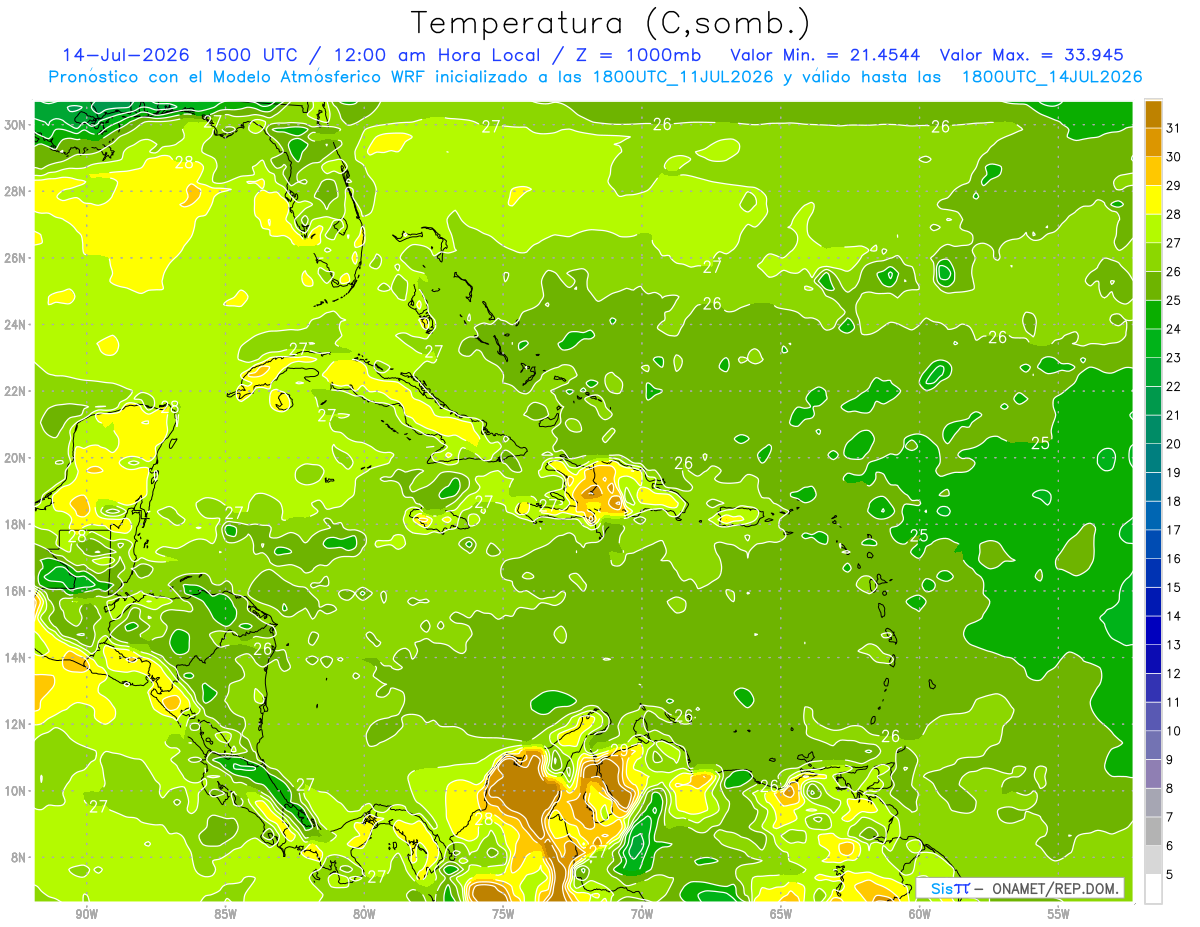Screen dimensions: 1200x927
Task: Click legend value 24
Action: tap(1174, 329)
